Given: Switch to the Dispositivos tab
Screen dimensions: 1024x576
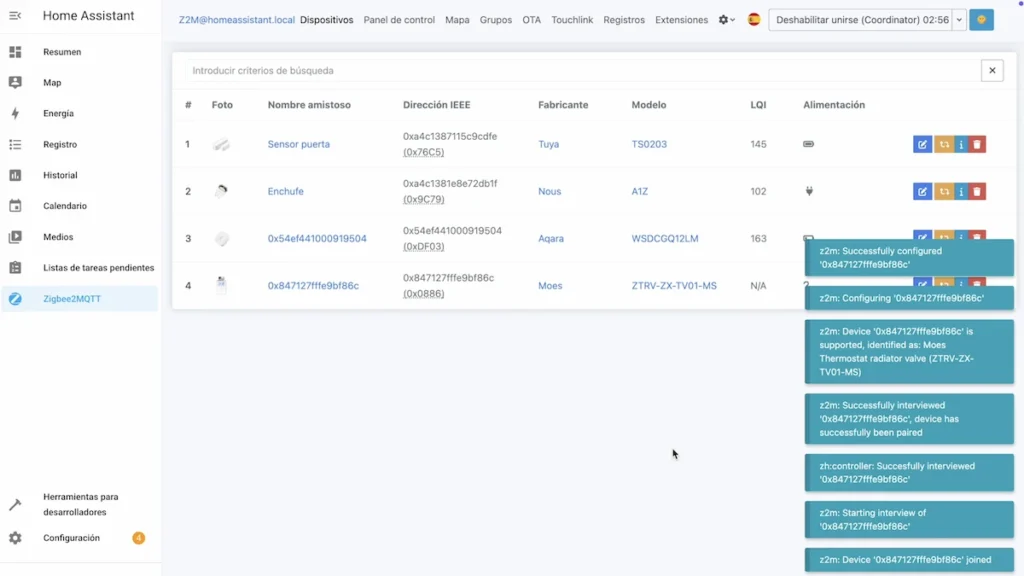Looking at the screenshot, I should (x=327, y=20).
